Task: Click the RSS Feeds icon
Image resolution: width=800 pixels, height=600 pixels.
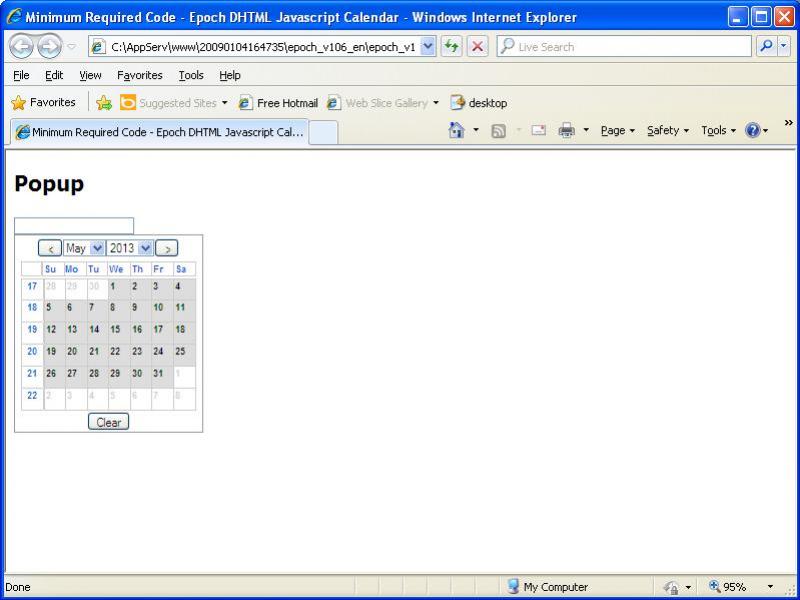Action: (x=498, y=131)
